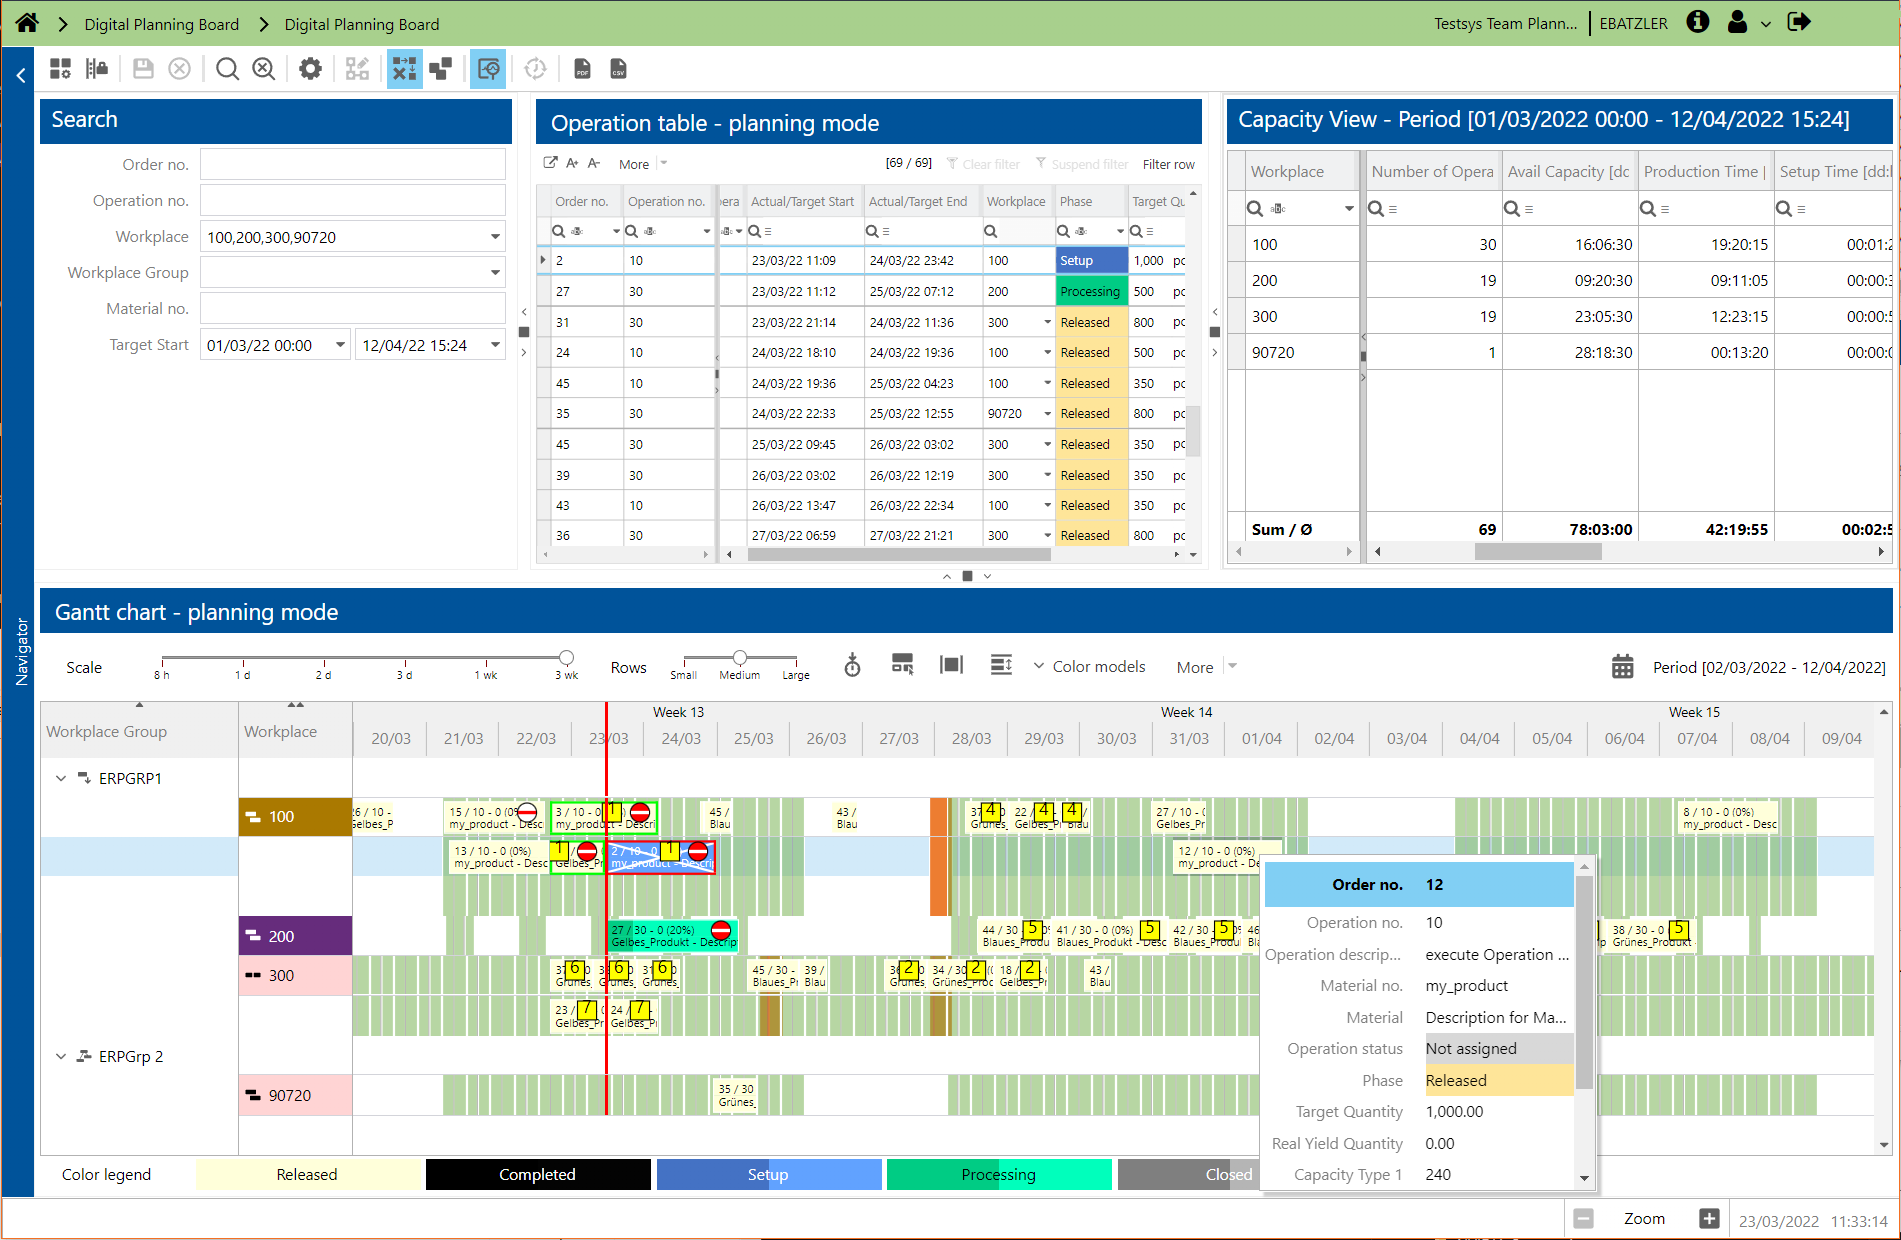Click the magnifier search icon in toolbar

pos(227,69)
